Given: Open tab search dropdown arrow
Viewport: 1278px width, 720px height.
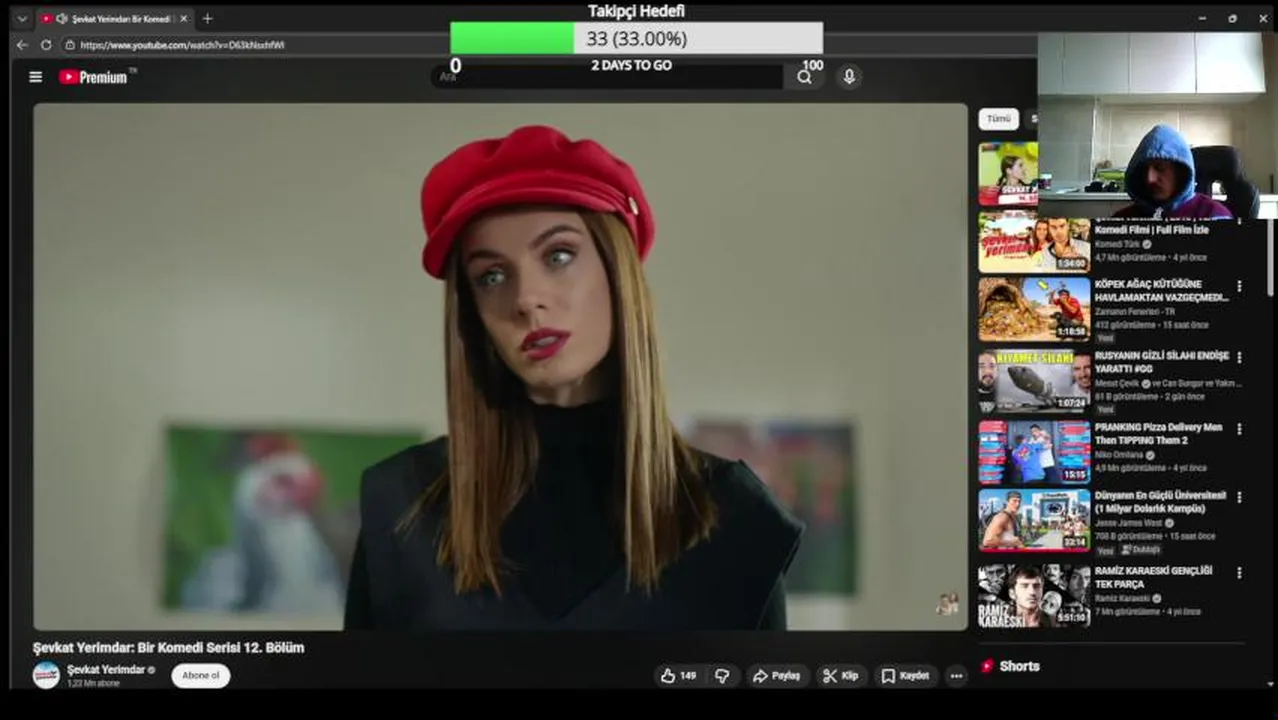Looking at the screenshot, I should pos(22,18).
